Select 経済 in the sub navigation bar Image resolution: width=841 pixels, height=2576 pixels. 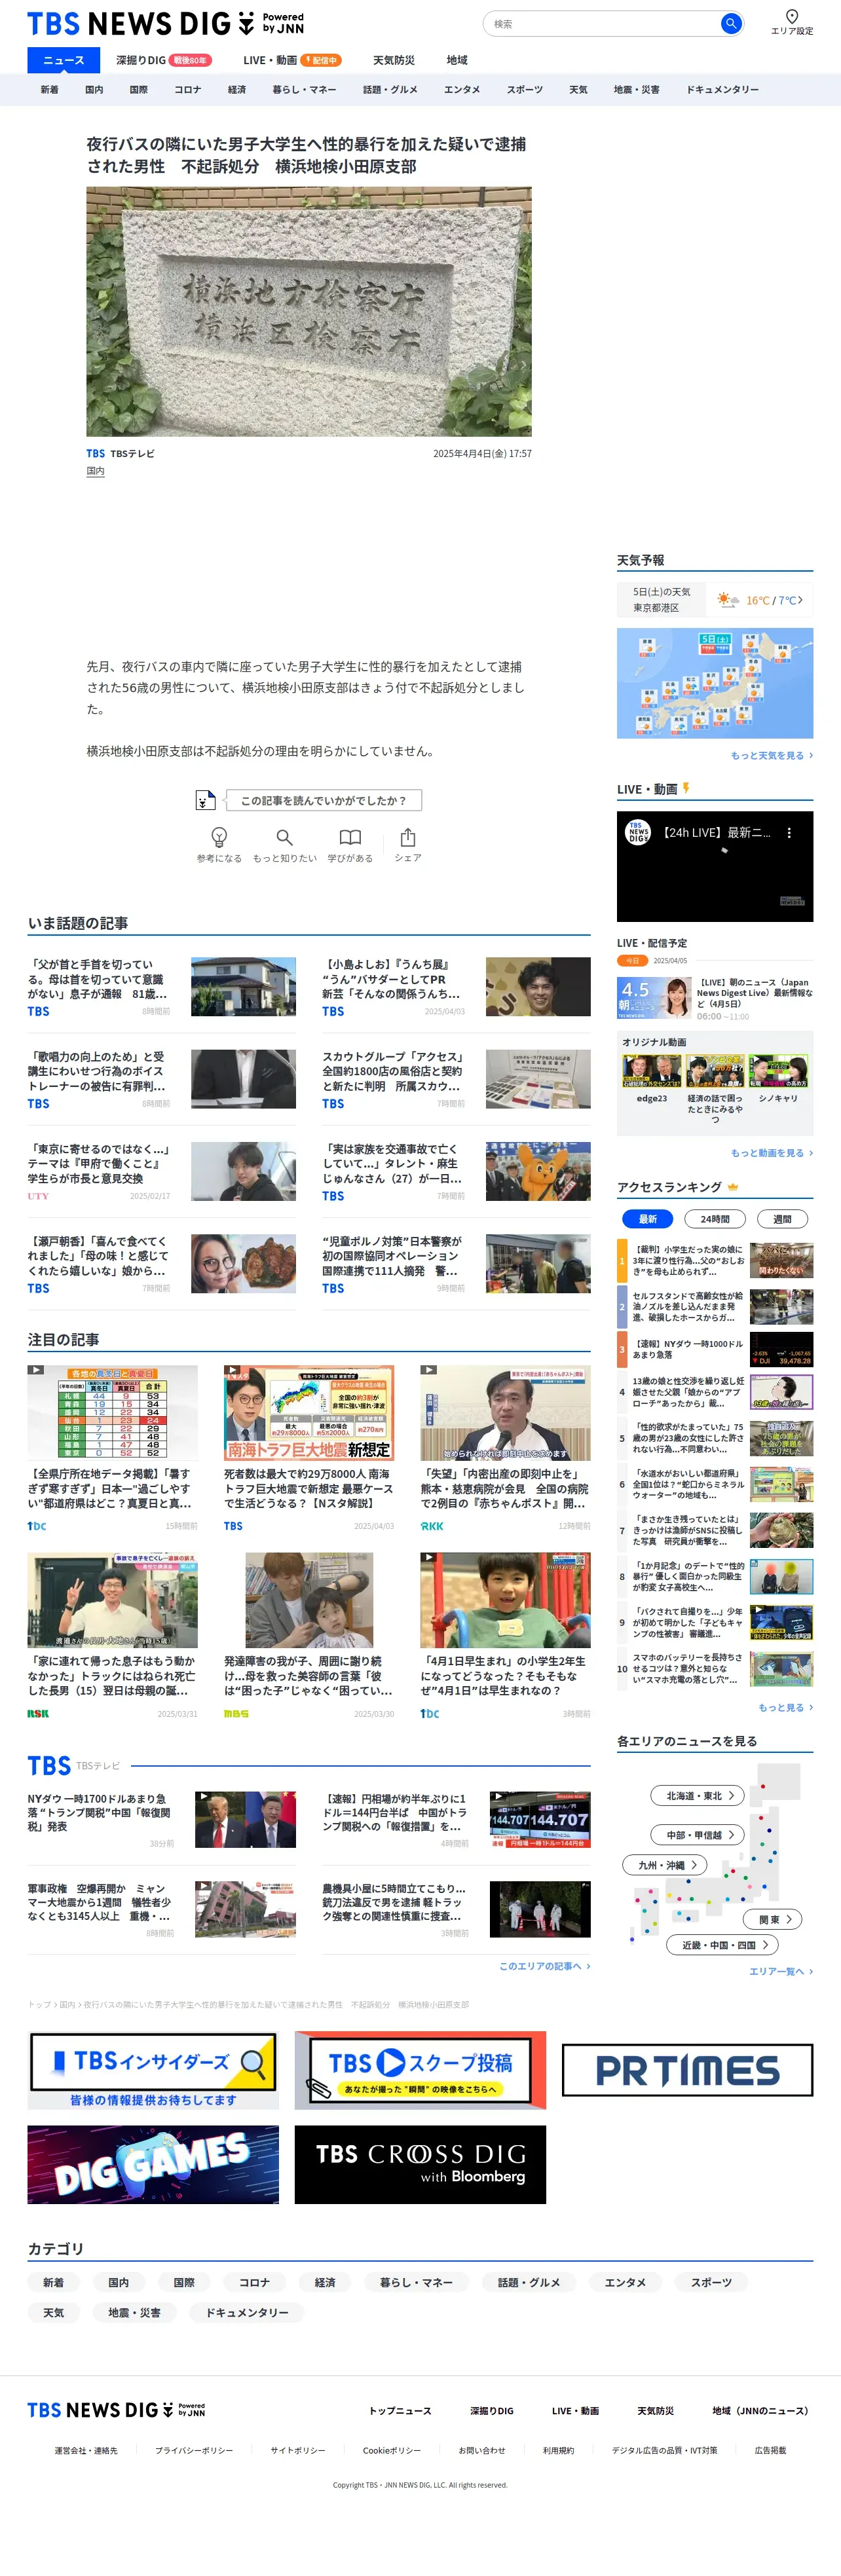tap(237, 90)
